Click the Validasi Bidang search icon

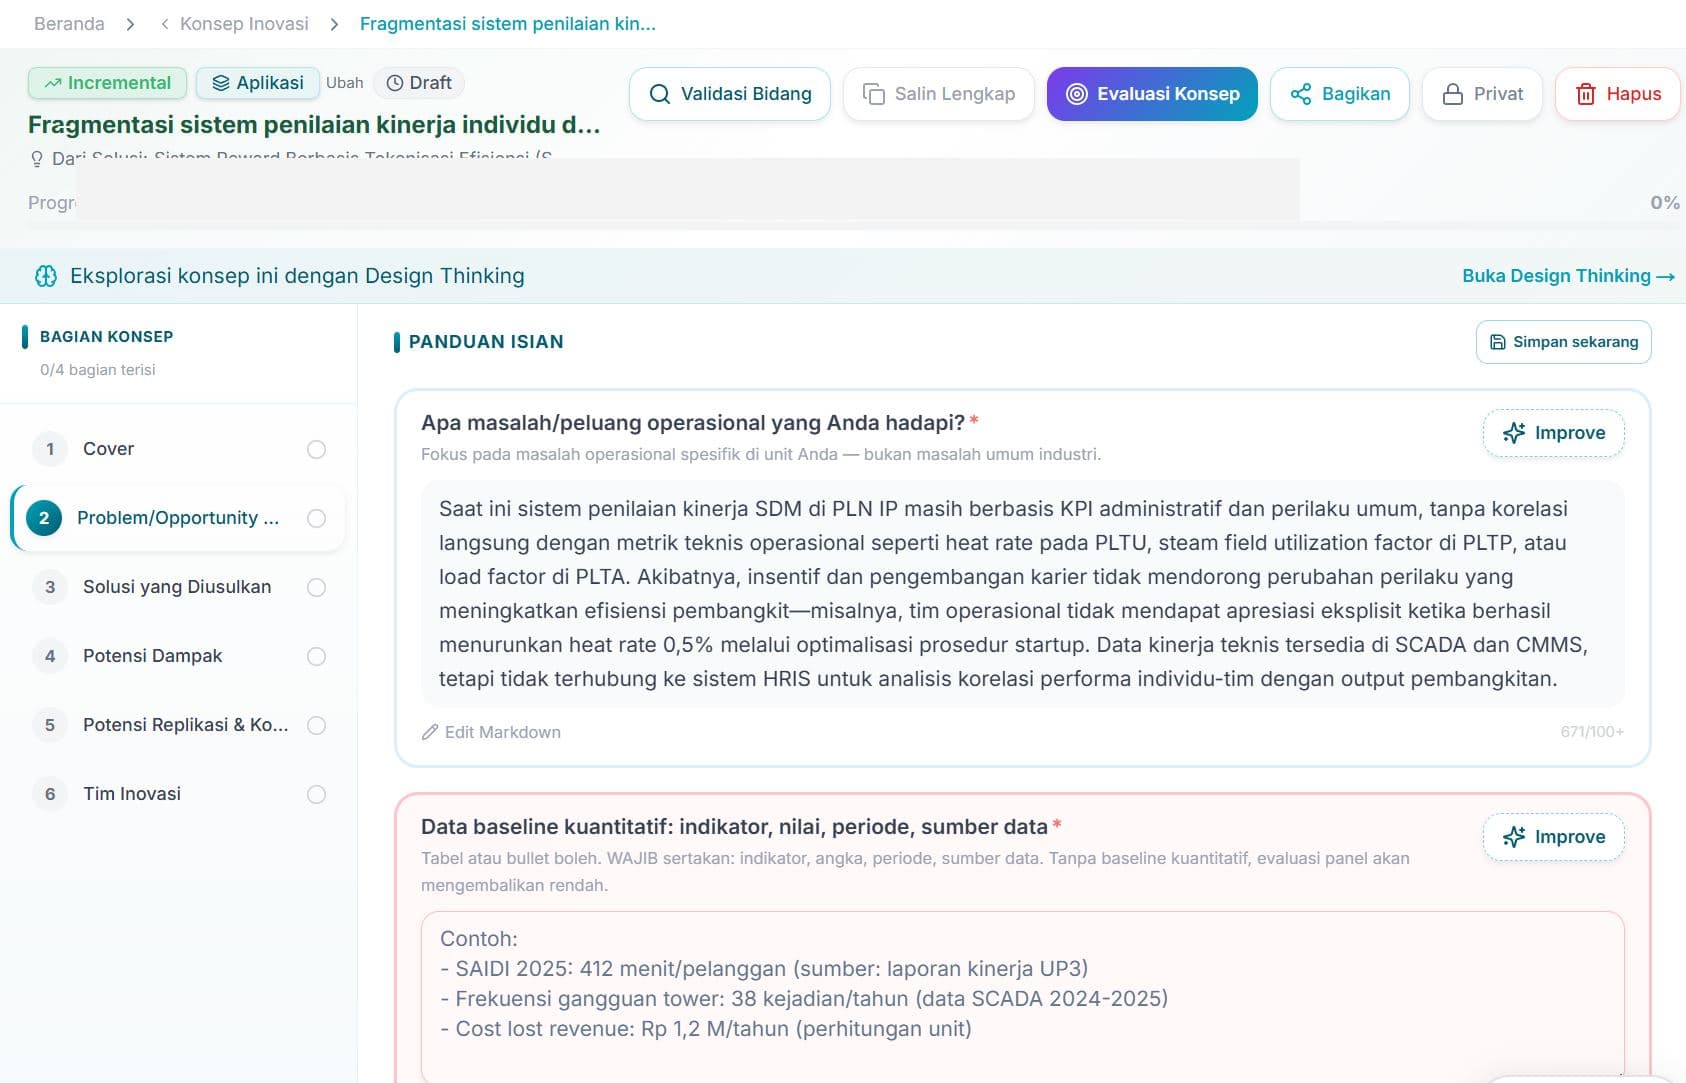[660, 94]
